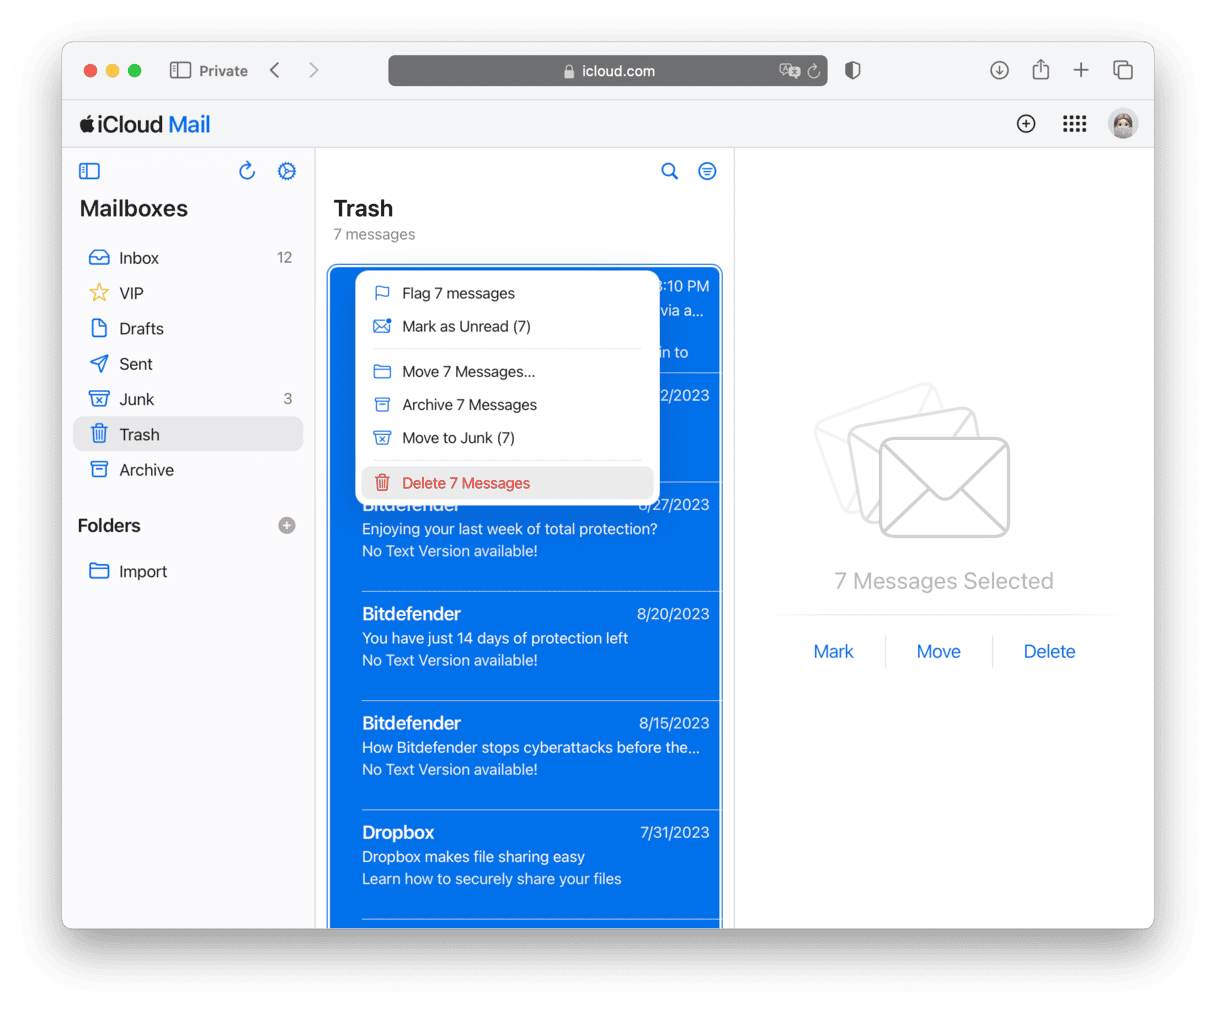The width and height of the screenshot is (1216, 1011).
Task: Choose Archive 7 Messages
Action: click(507, 404)
